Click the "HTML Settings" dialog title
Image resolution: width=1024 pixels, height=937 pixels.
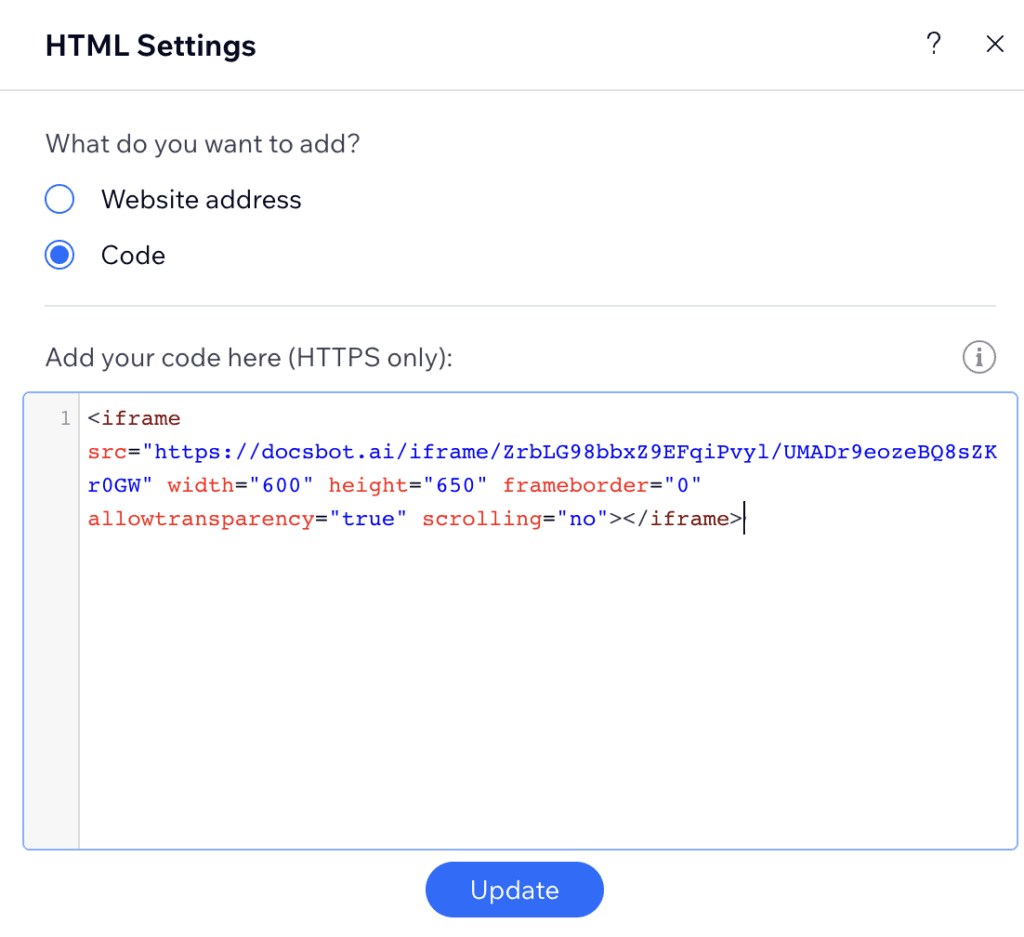click(151, 45)
